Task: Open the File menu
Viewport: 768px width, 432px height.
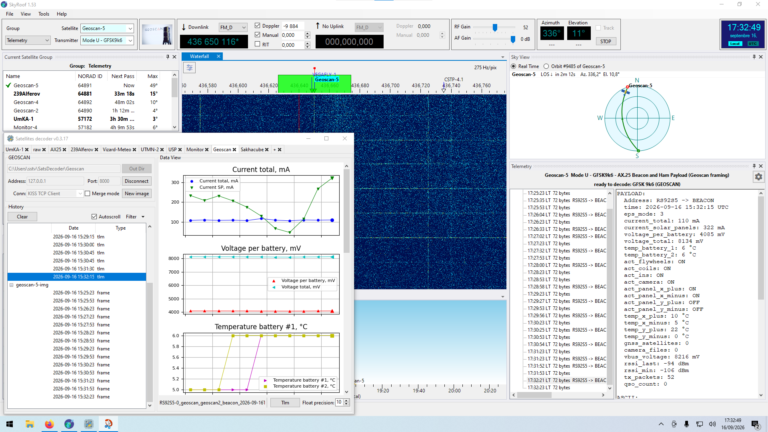Action: (x=9, y=14)
